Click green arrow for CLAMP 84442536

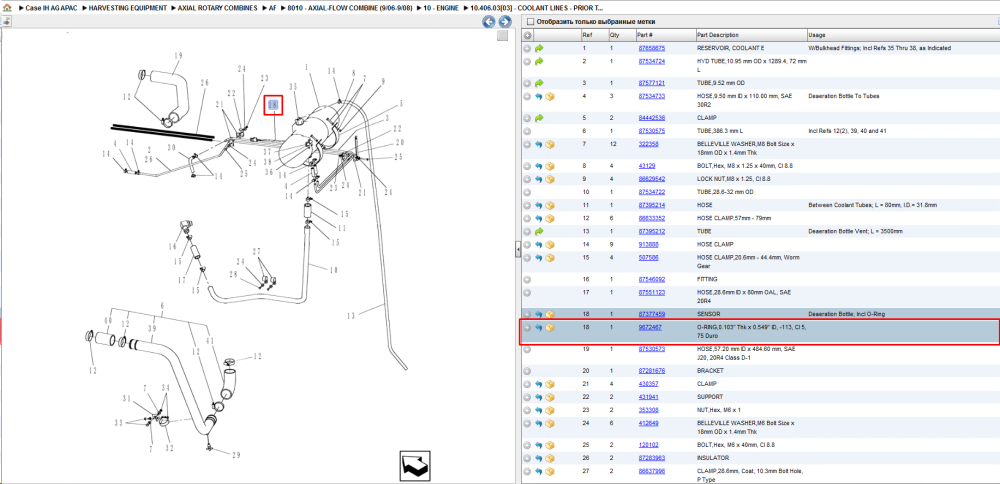pos(540,118)
